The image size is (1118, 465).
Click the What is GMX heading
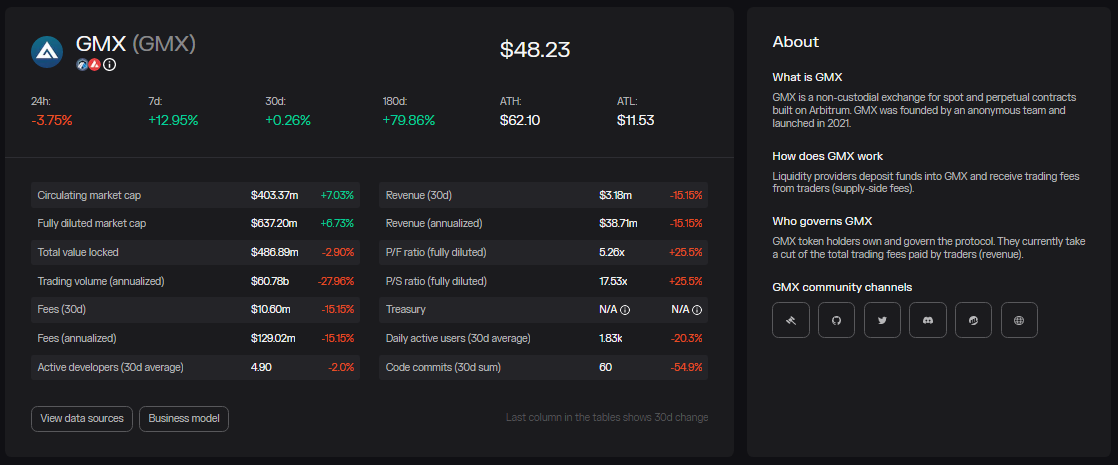[808, 77]
